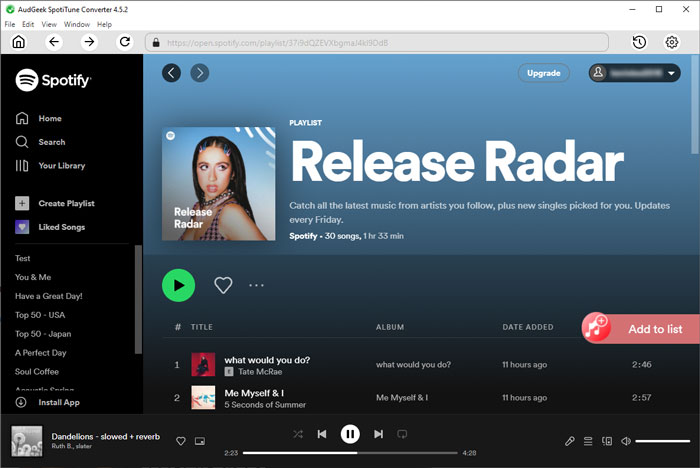Open connect to a device icon
This screenshot has height=468, width=700.
click(607, 441)
